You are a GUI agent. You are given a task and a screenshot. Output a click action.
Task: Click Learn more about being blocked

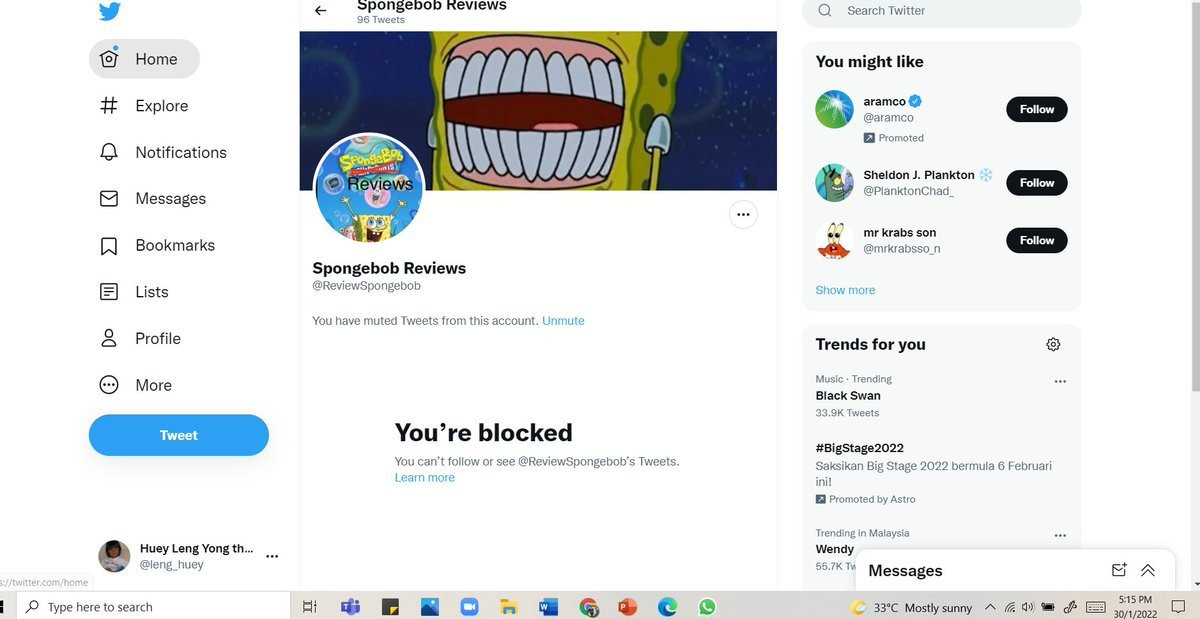pyautogui.click(x=425, y=478)
